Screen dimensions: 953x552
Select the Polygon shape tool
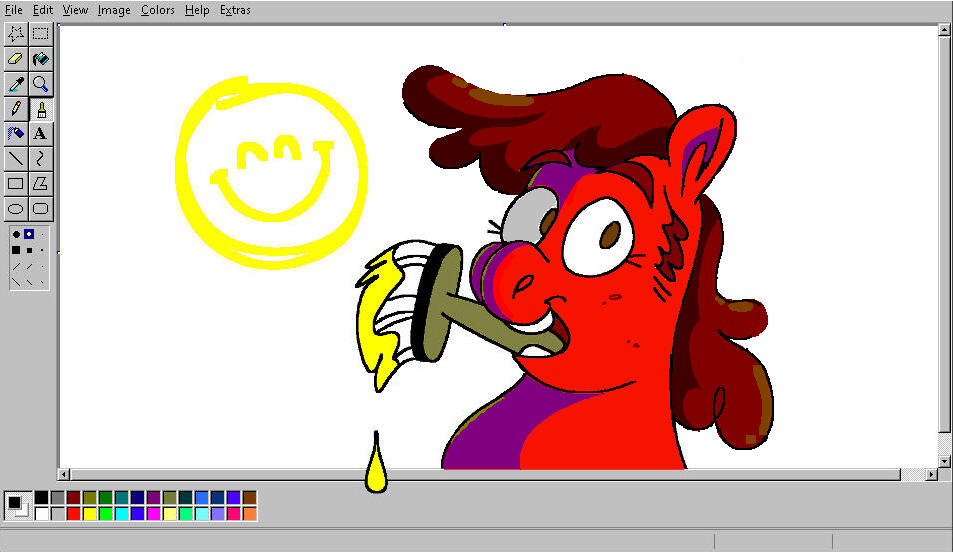click(x=41, y=183)
